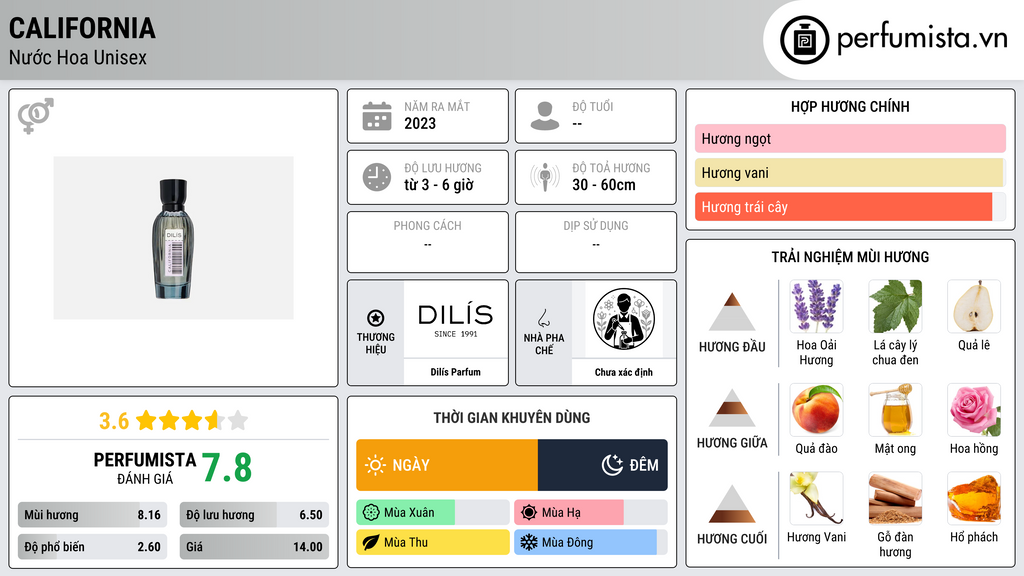Open the Hổ phách amber image

[974, 498]
